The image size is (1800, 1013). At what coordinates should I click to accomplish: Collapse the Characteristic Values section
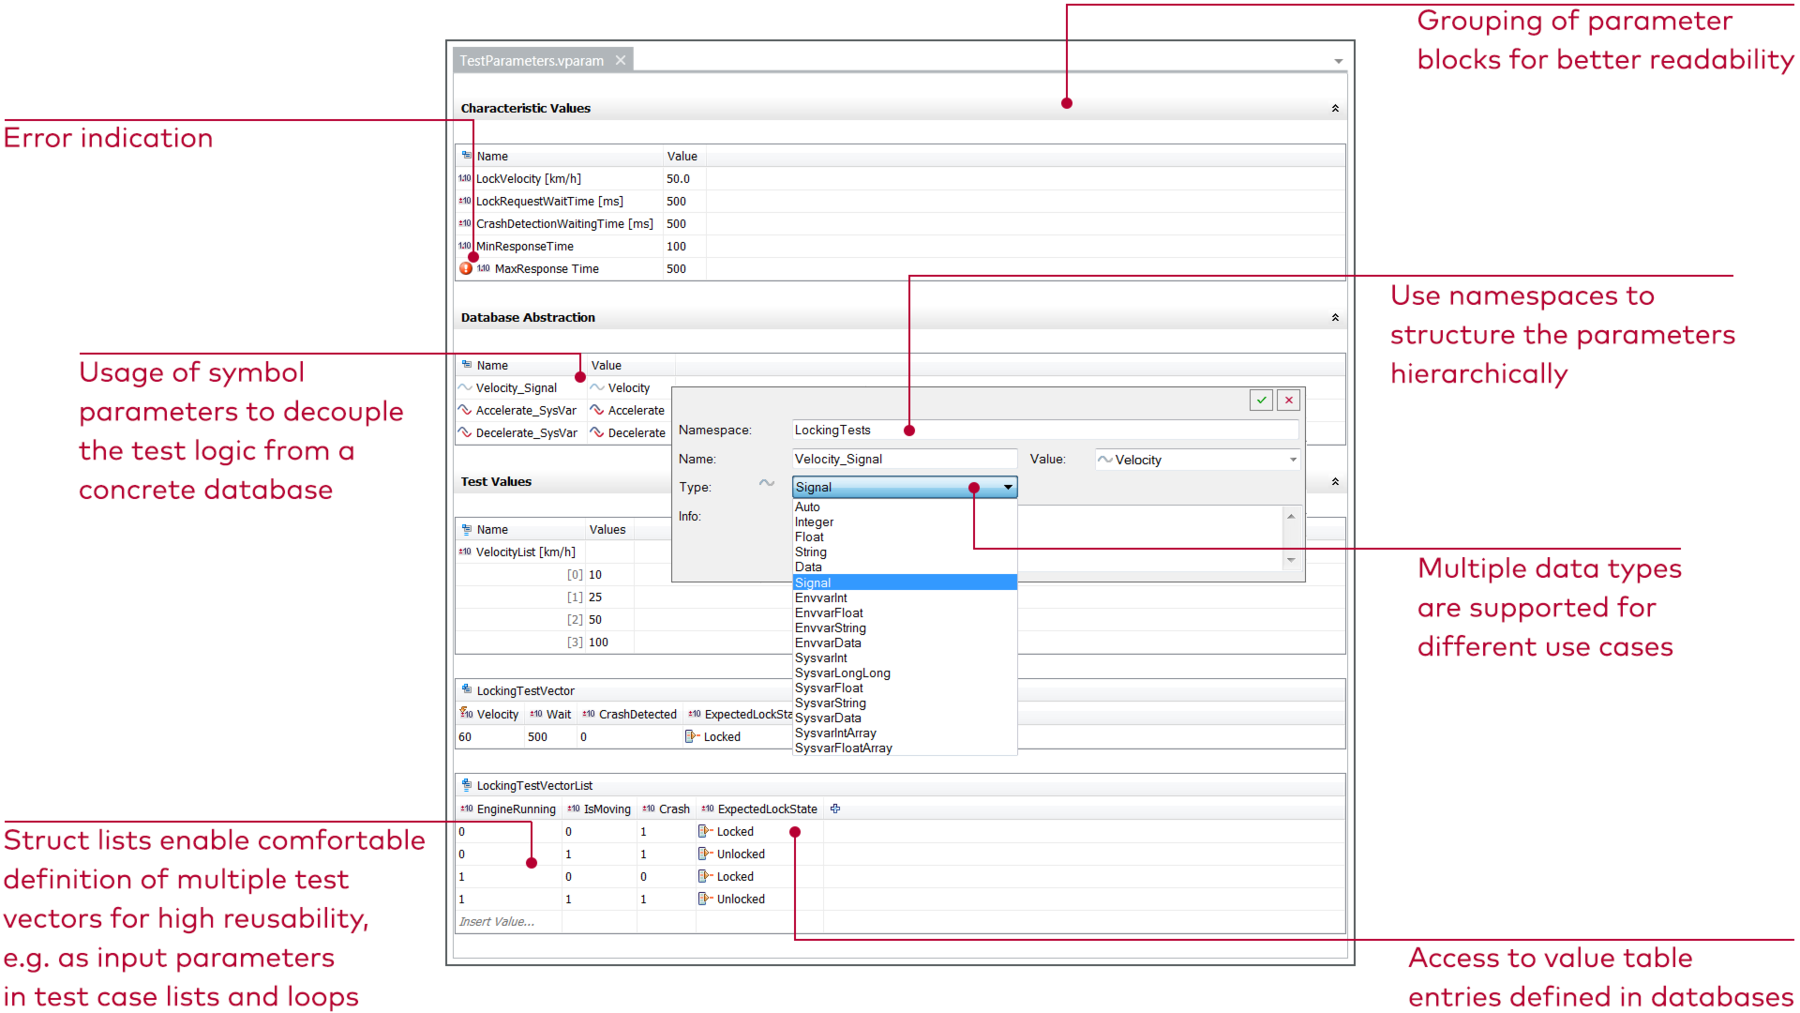pos(1335,108)
